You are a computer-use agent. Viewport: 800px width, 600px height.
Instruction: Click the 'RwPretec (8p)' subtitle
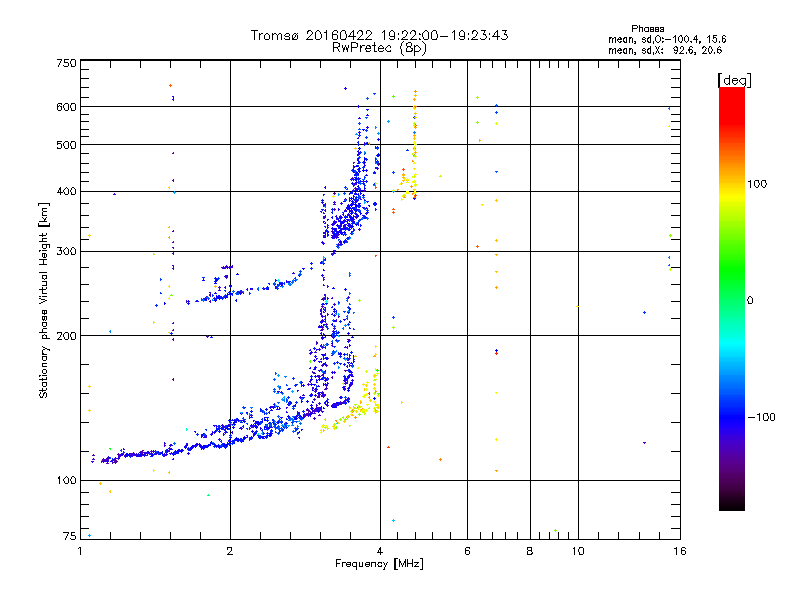tap(379, 48)
